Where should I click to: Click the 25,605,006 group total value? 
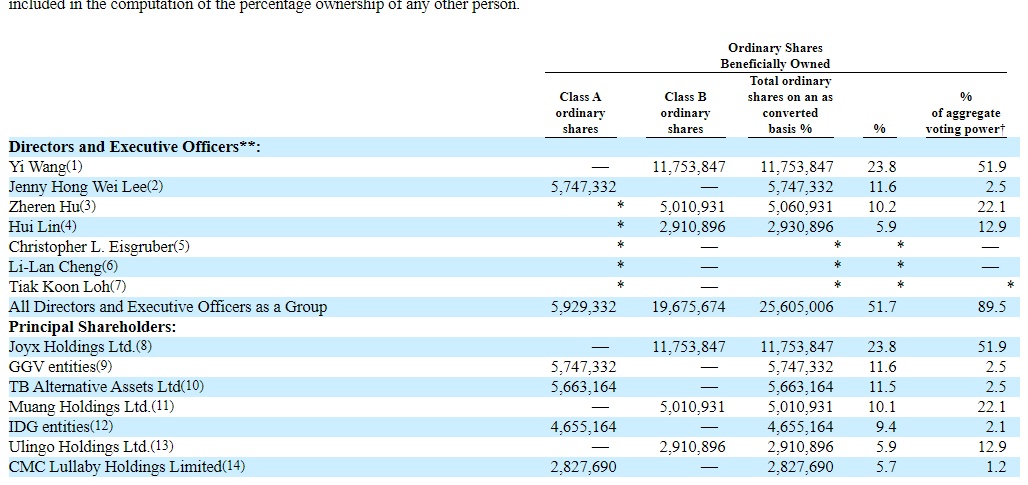click(796, 307)
